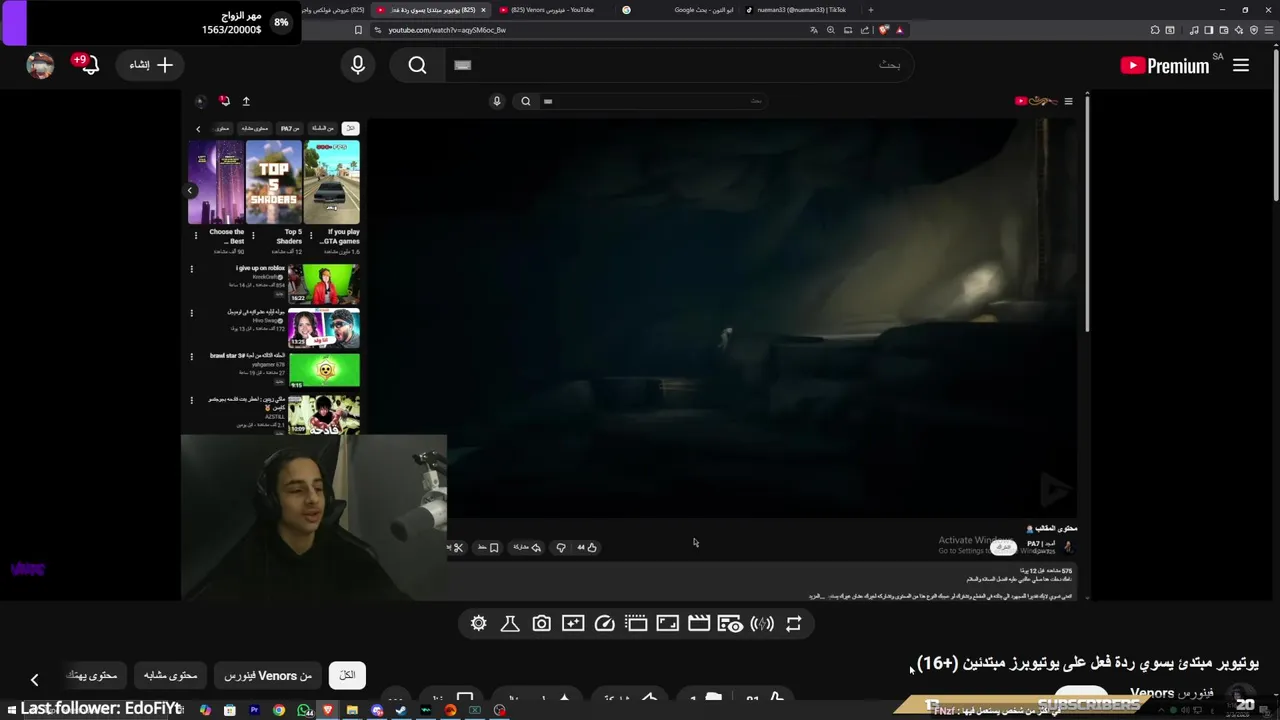Click the Brave shields lion icon
This screenshot has width=1280, height=720.
click(883, 30)
